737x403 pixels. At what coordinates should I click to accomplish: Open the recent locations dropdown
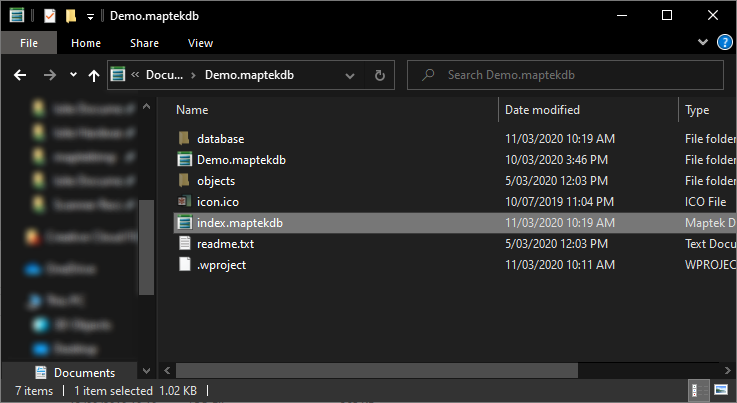73,75
